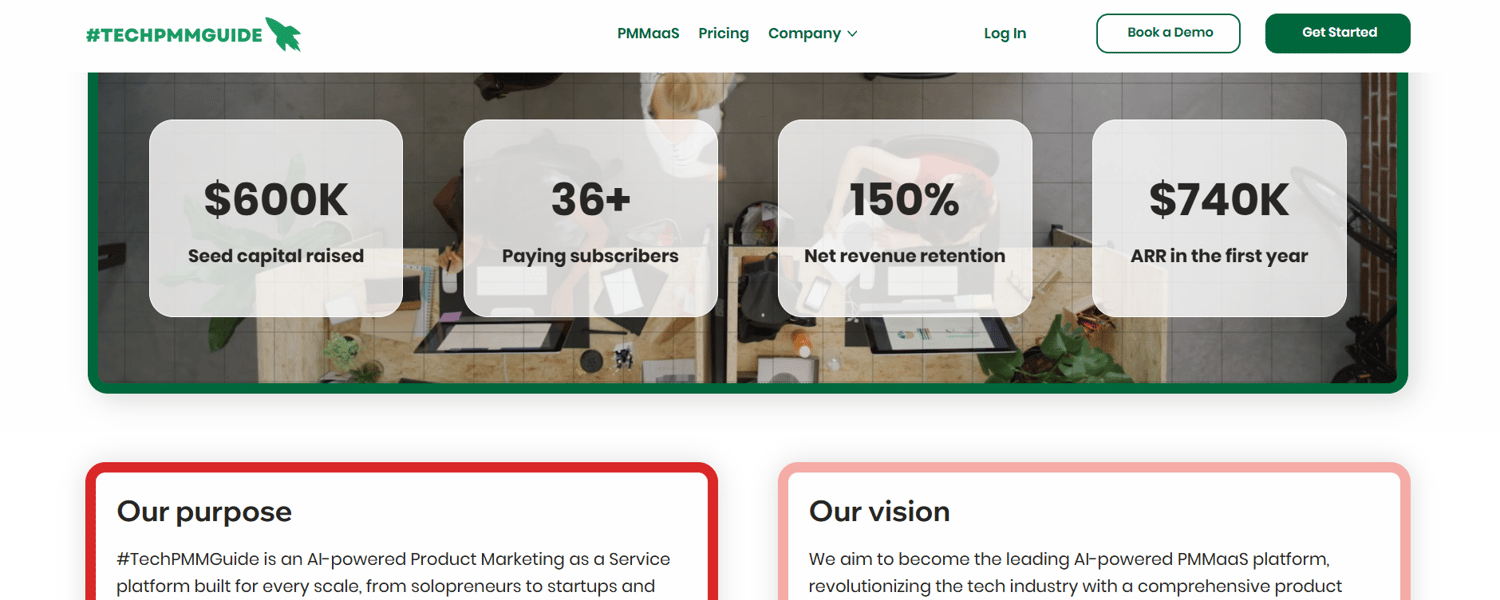Click the #TECHPMMGUIDE logo text
This screenshot has width=1500, height=600.
tap(174, 35)
